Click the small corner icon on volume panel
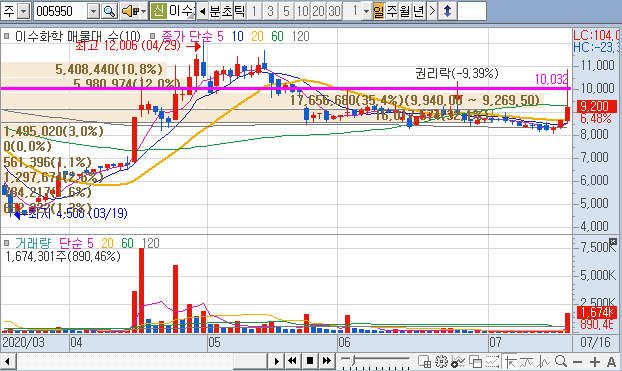The width and height of the screenshot is (622, 371). [613, 241]
